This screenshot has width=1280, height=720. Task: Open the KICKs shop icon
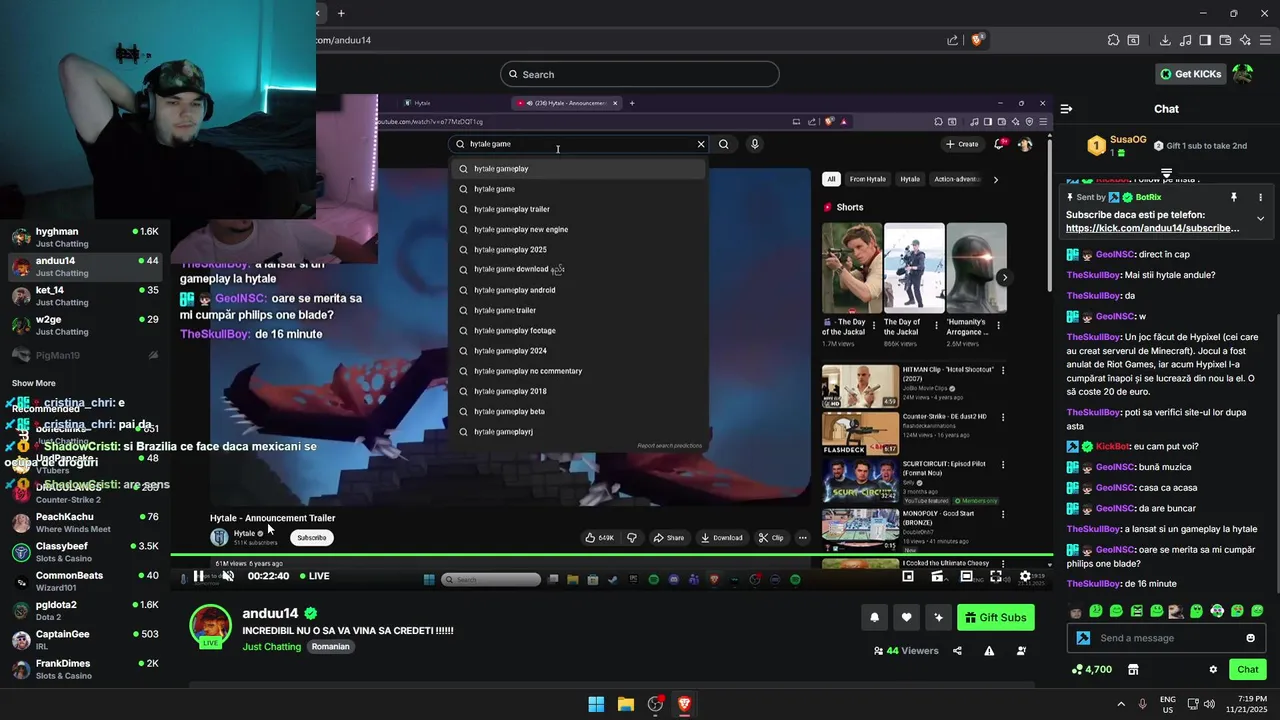click(x=1133, y=670)
